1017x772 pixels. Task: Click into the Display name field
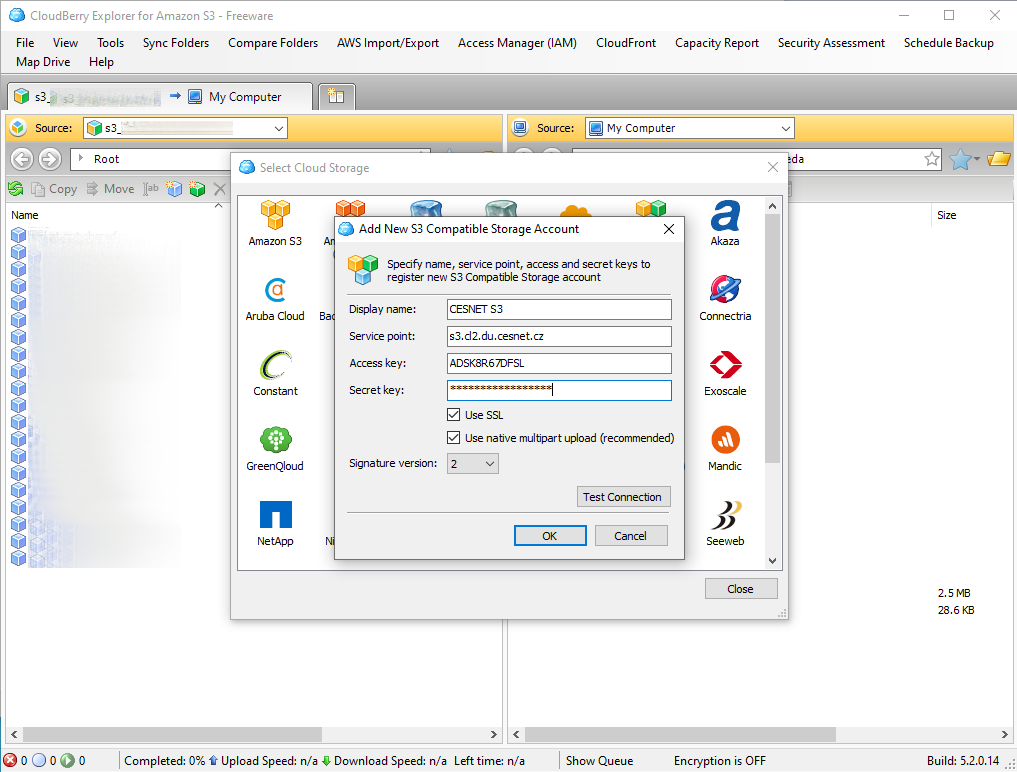point(558,309)
